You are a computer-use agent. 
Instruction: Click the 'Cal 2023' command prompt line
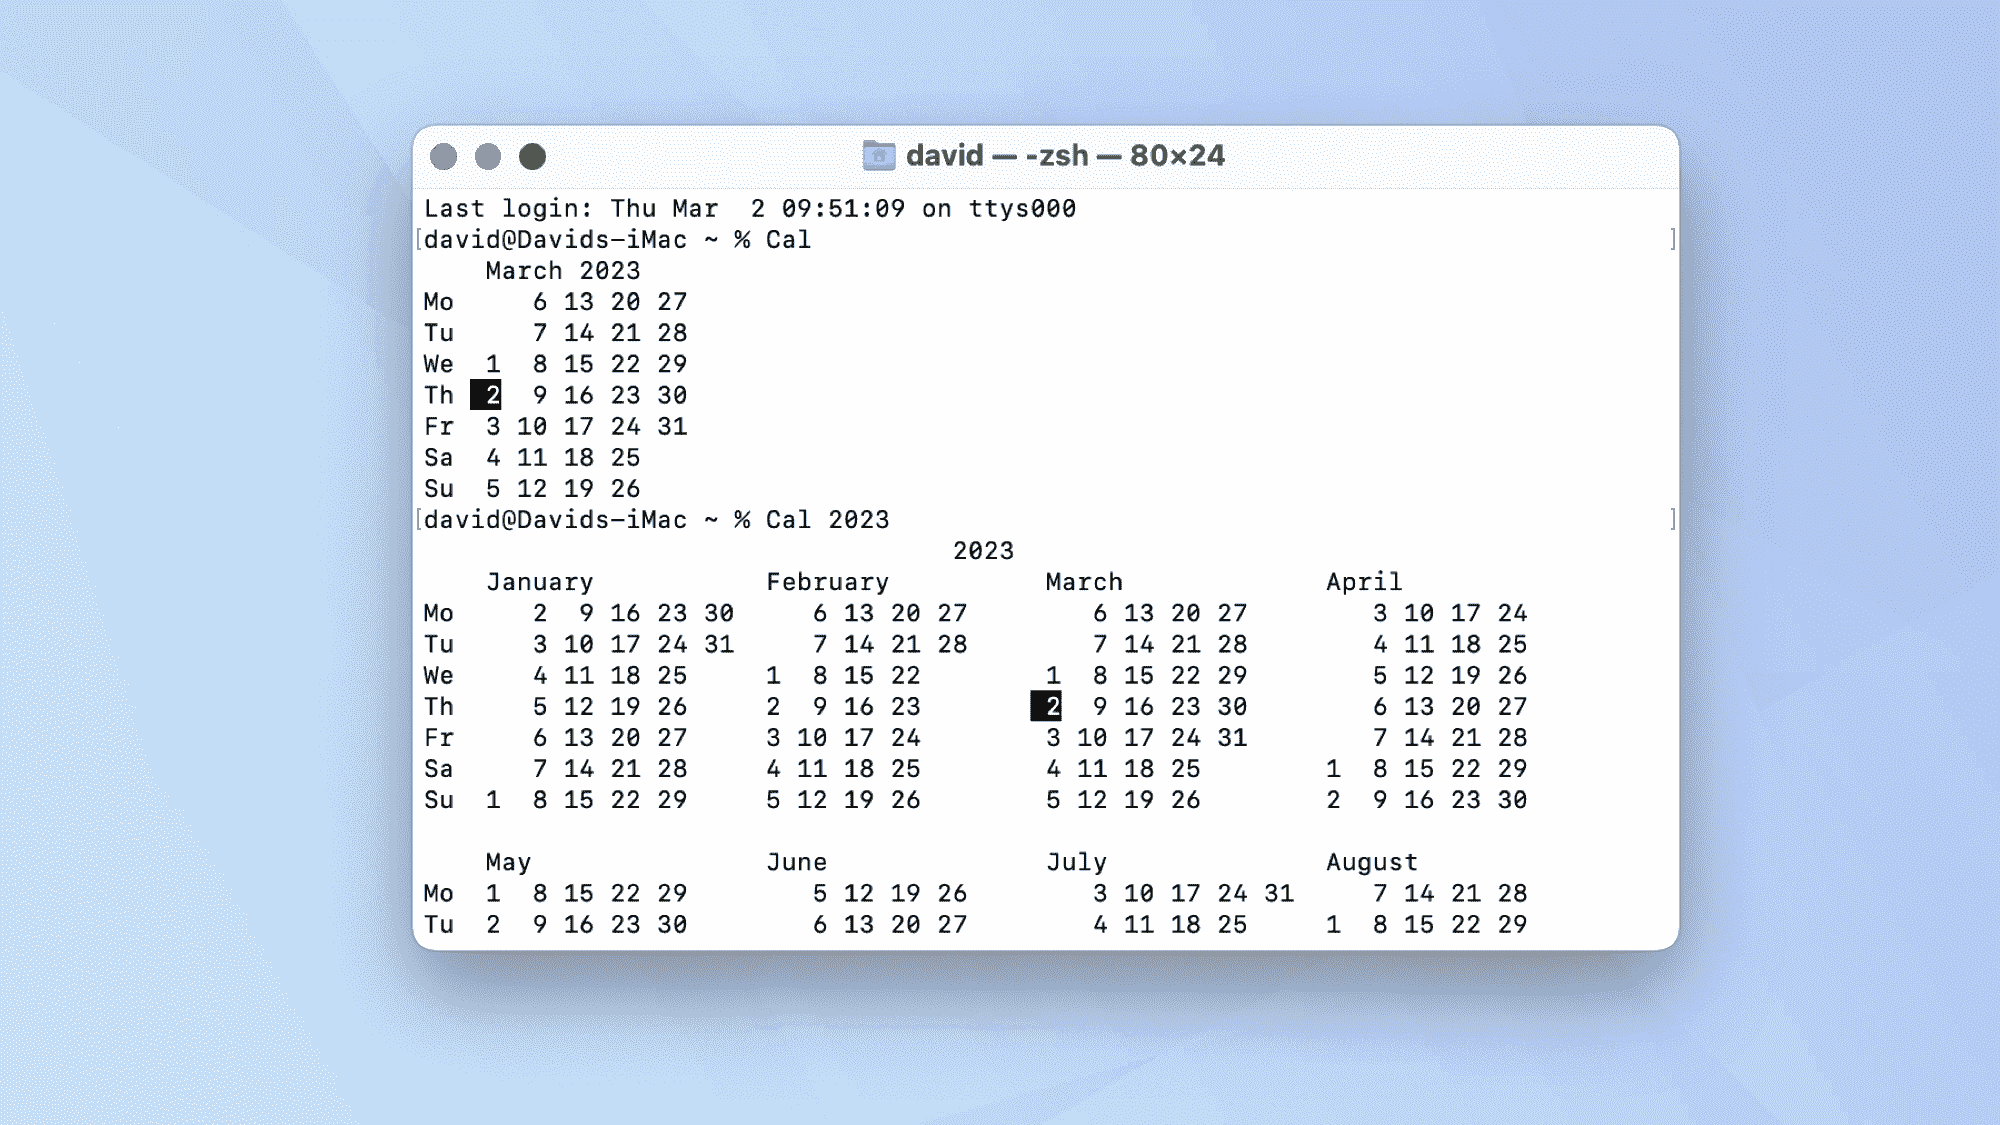click(x=656, y=520)
